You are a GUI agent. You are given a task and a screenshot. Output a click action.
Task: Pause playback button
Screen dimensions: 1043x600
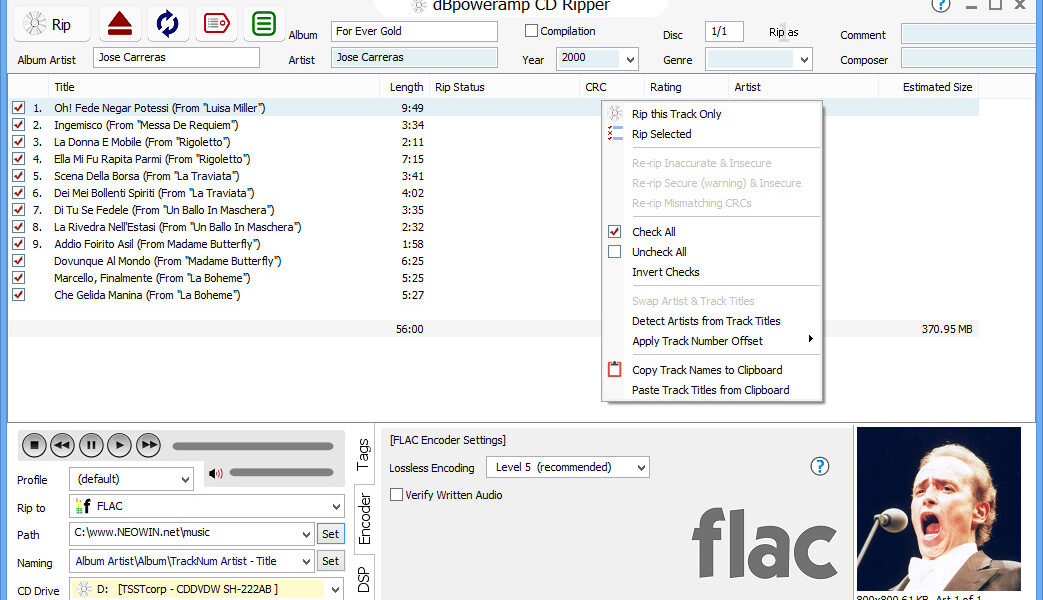91,445
